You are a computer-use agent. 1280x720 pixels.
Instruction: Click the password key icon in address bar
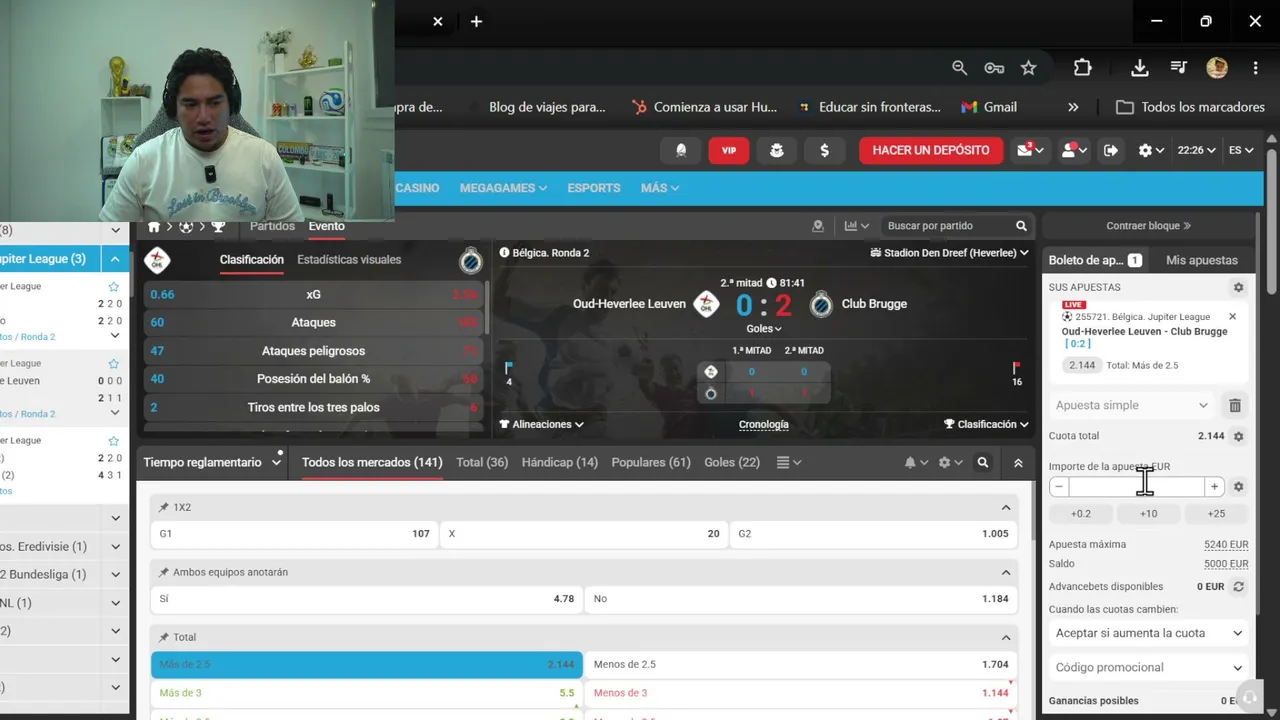994,68
